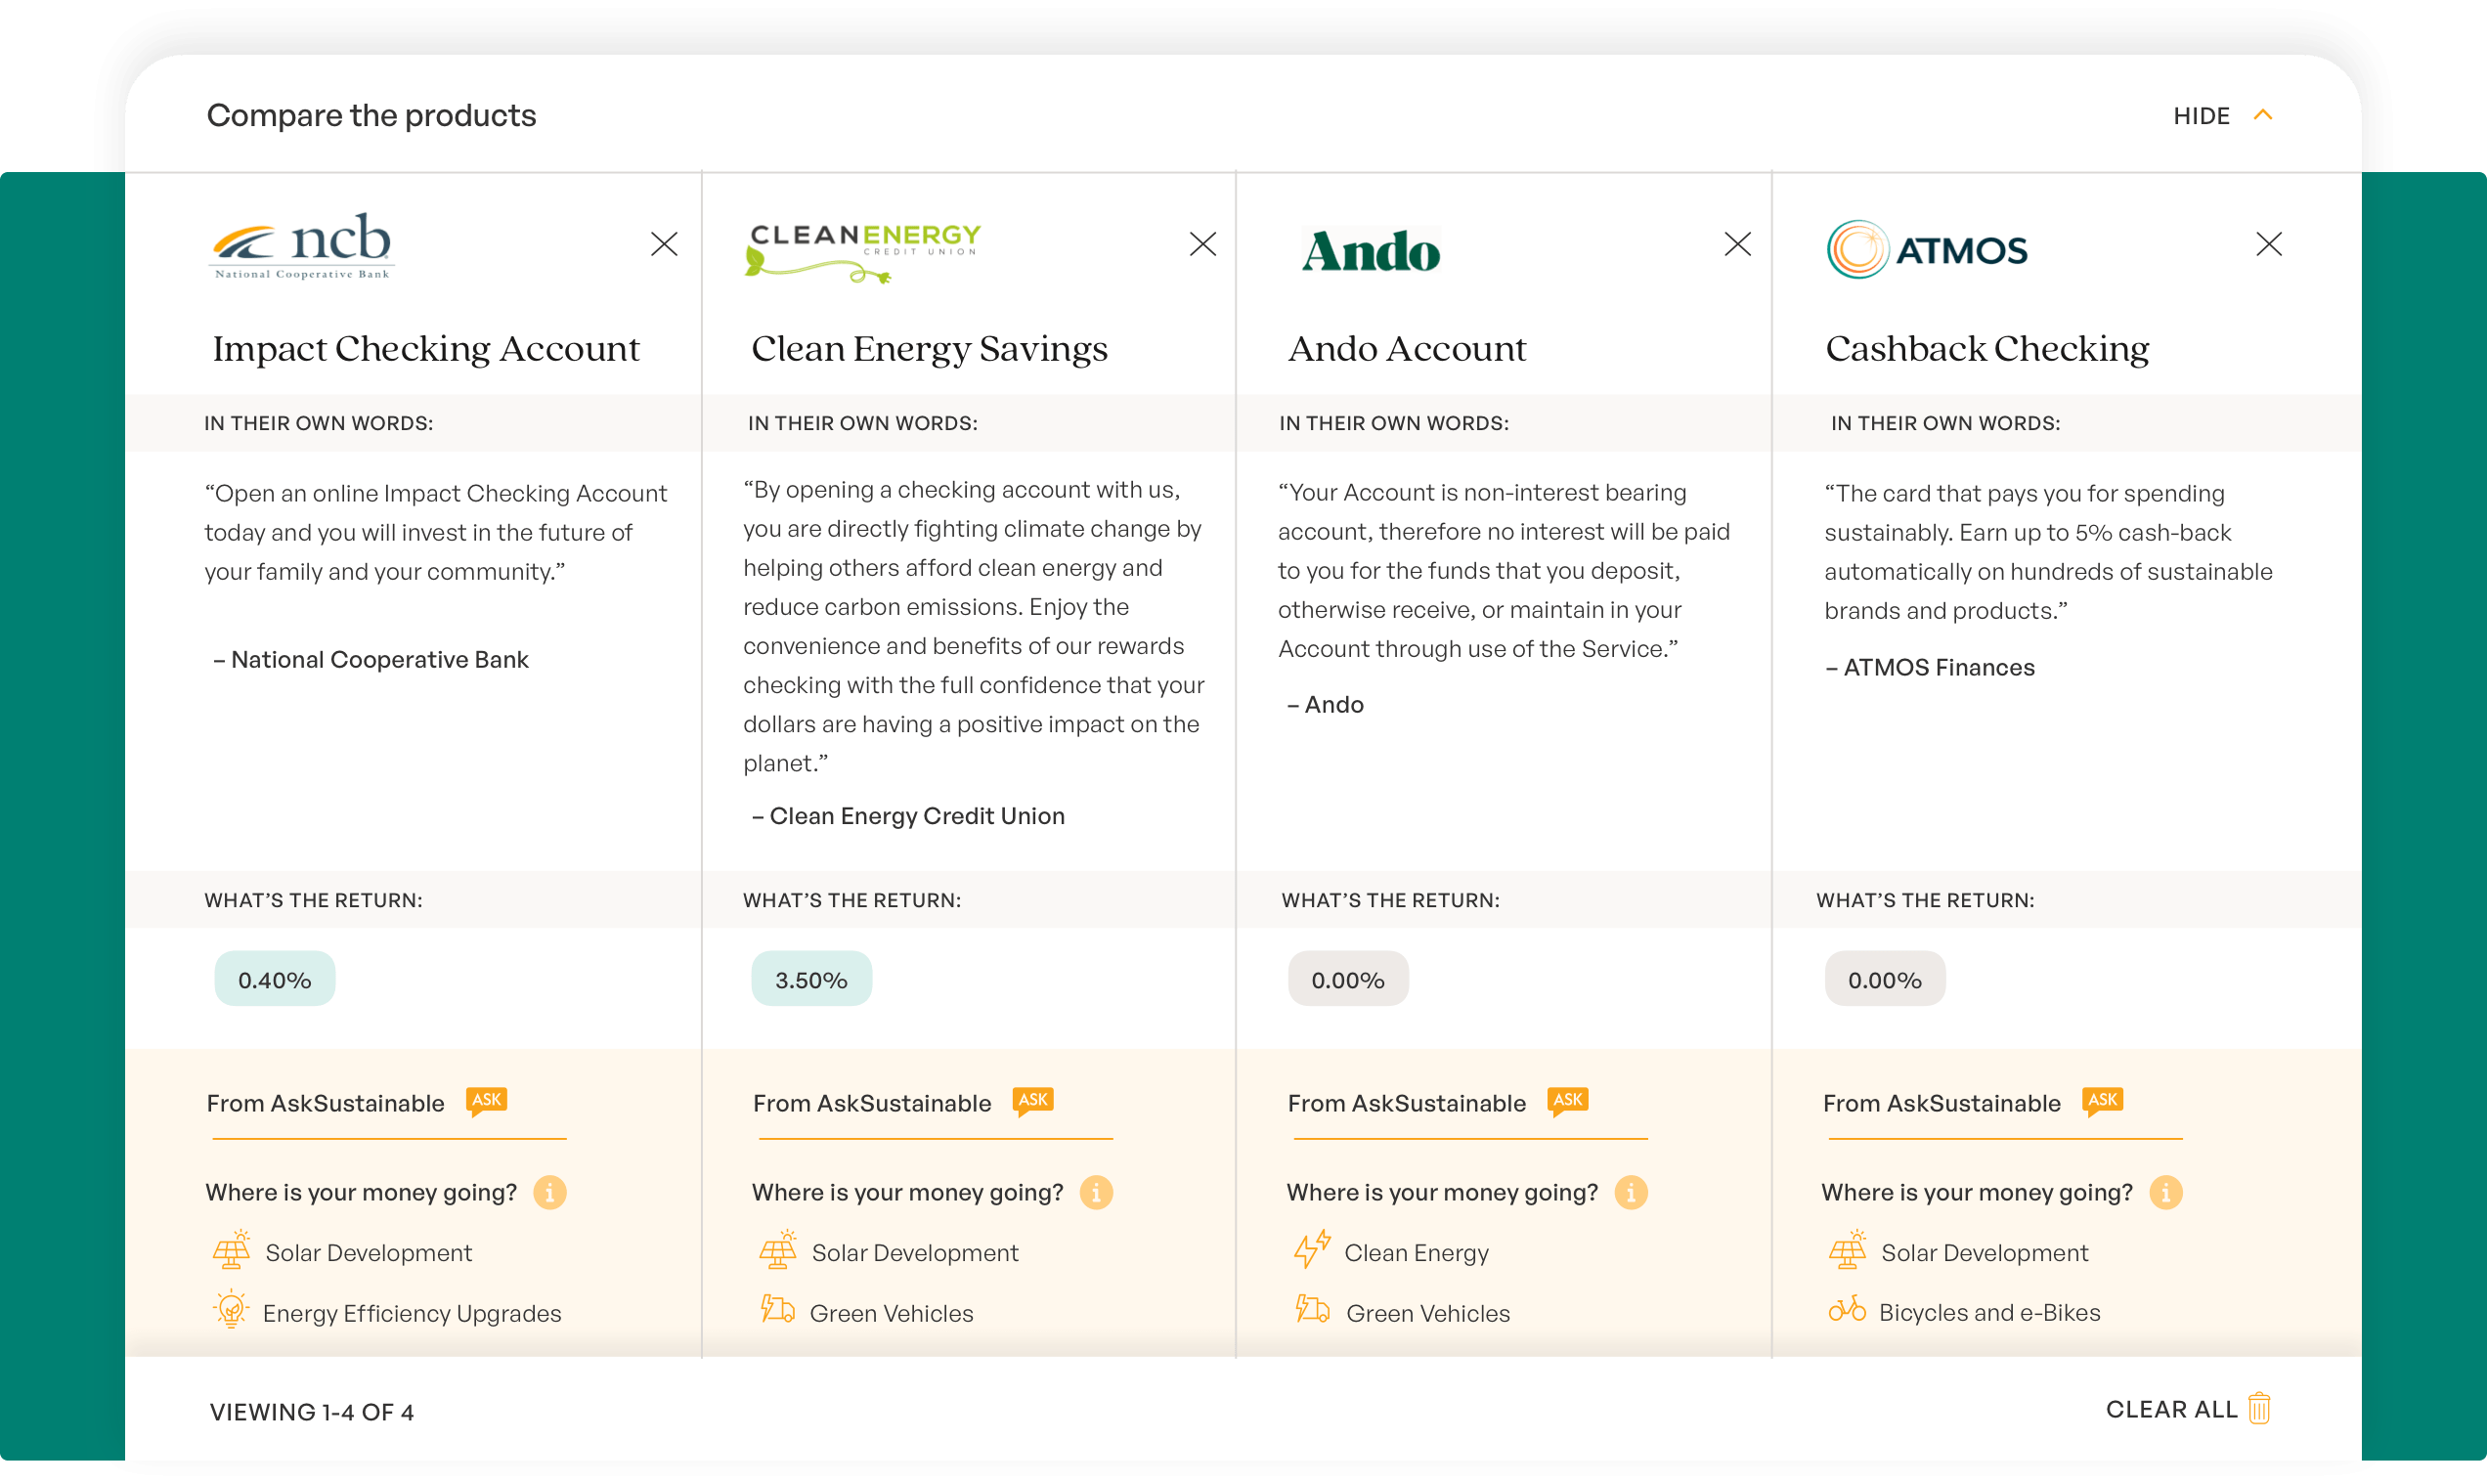The height and width of the screenshot is (1484, 2487).
Task: Click the Ando Clean Energy lightning icon
Action: click(1311, 1249)
